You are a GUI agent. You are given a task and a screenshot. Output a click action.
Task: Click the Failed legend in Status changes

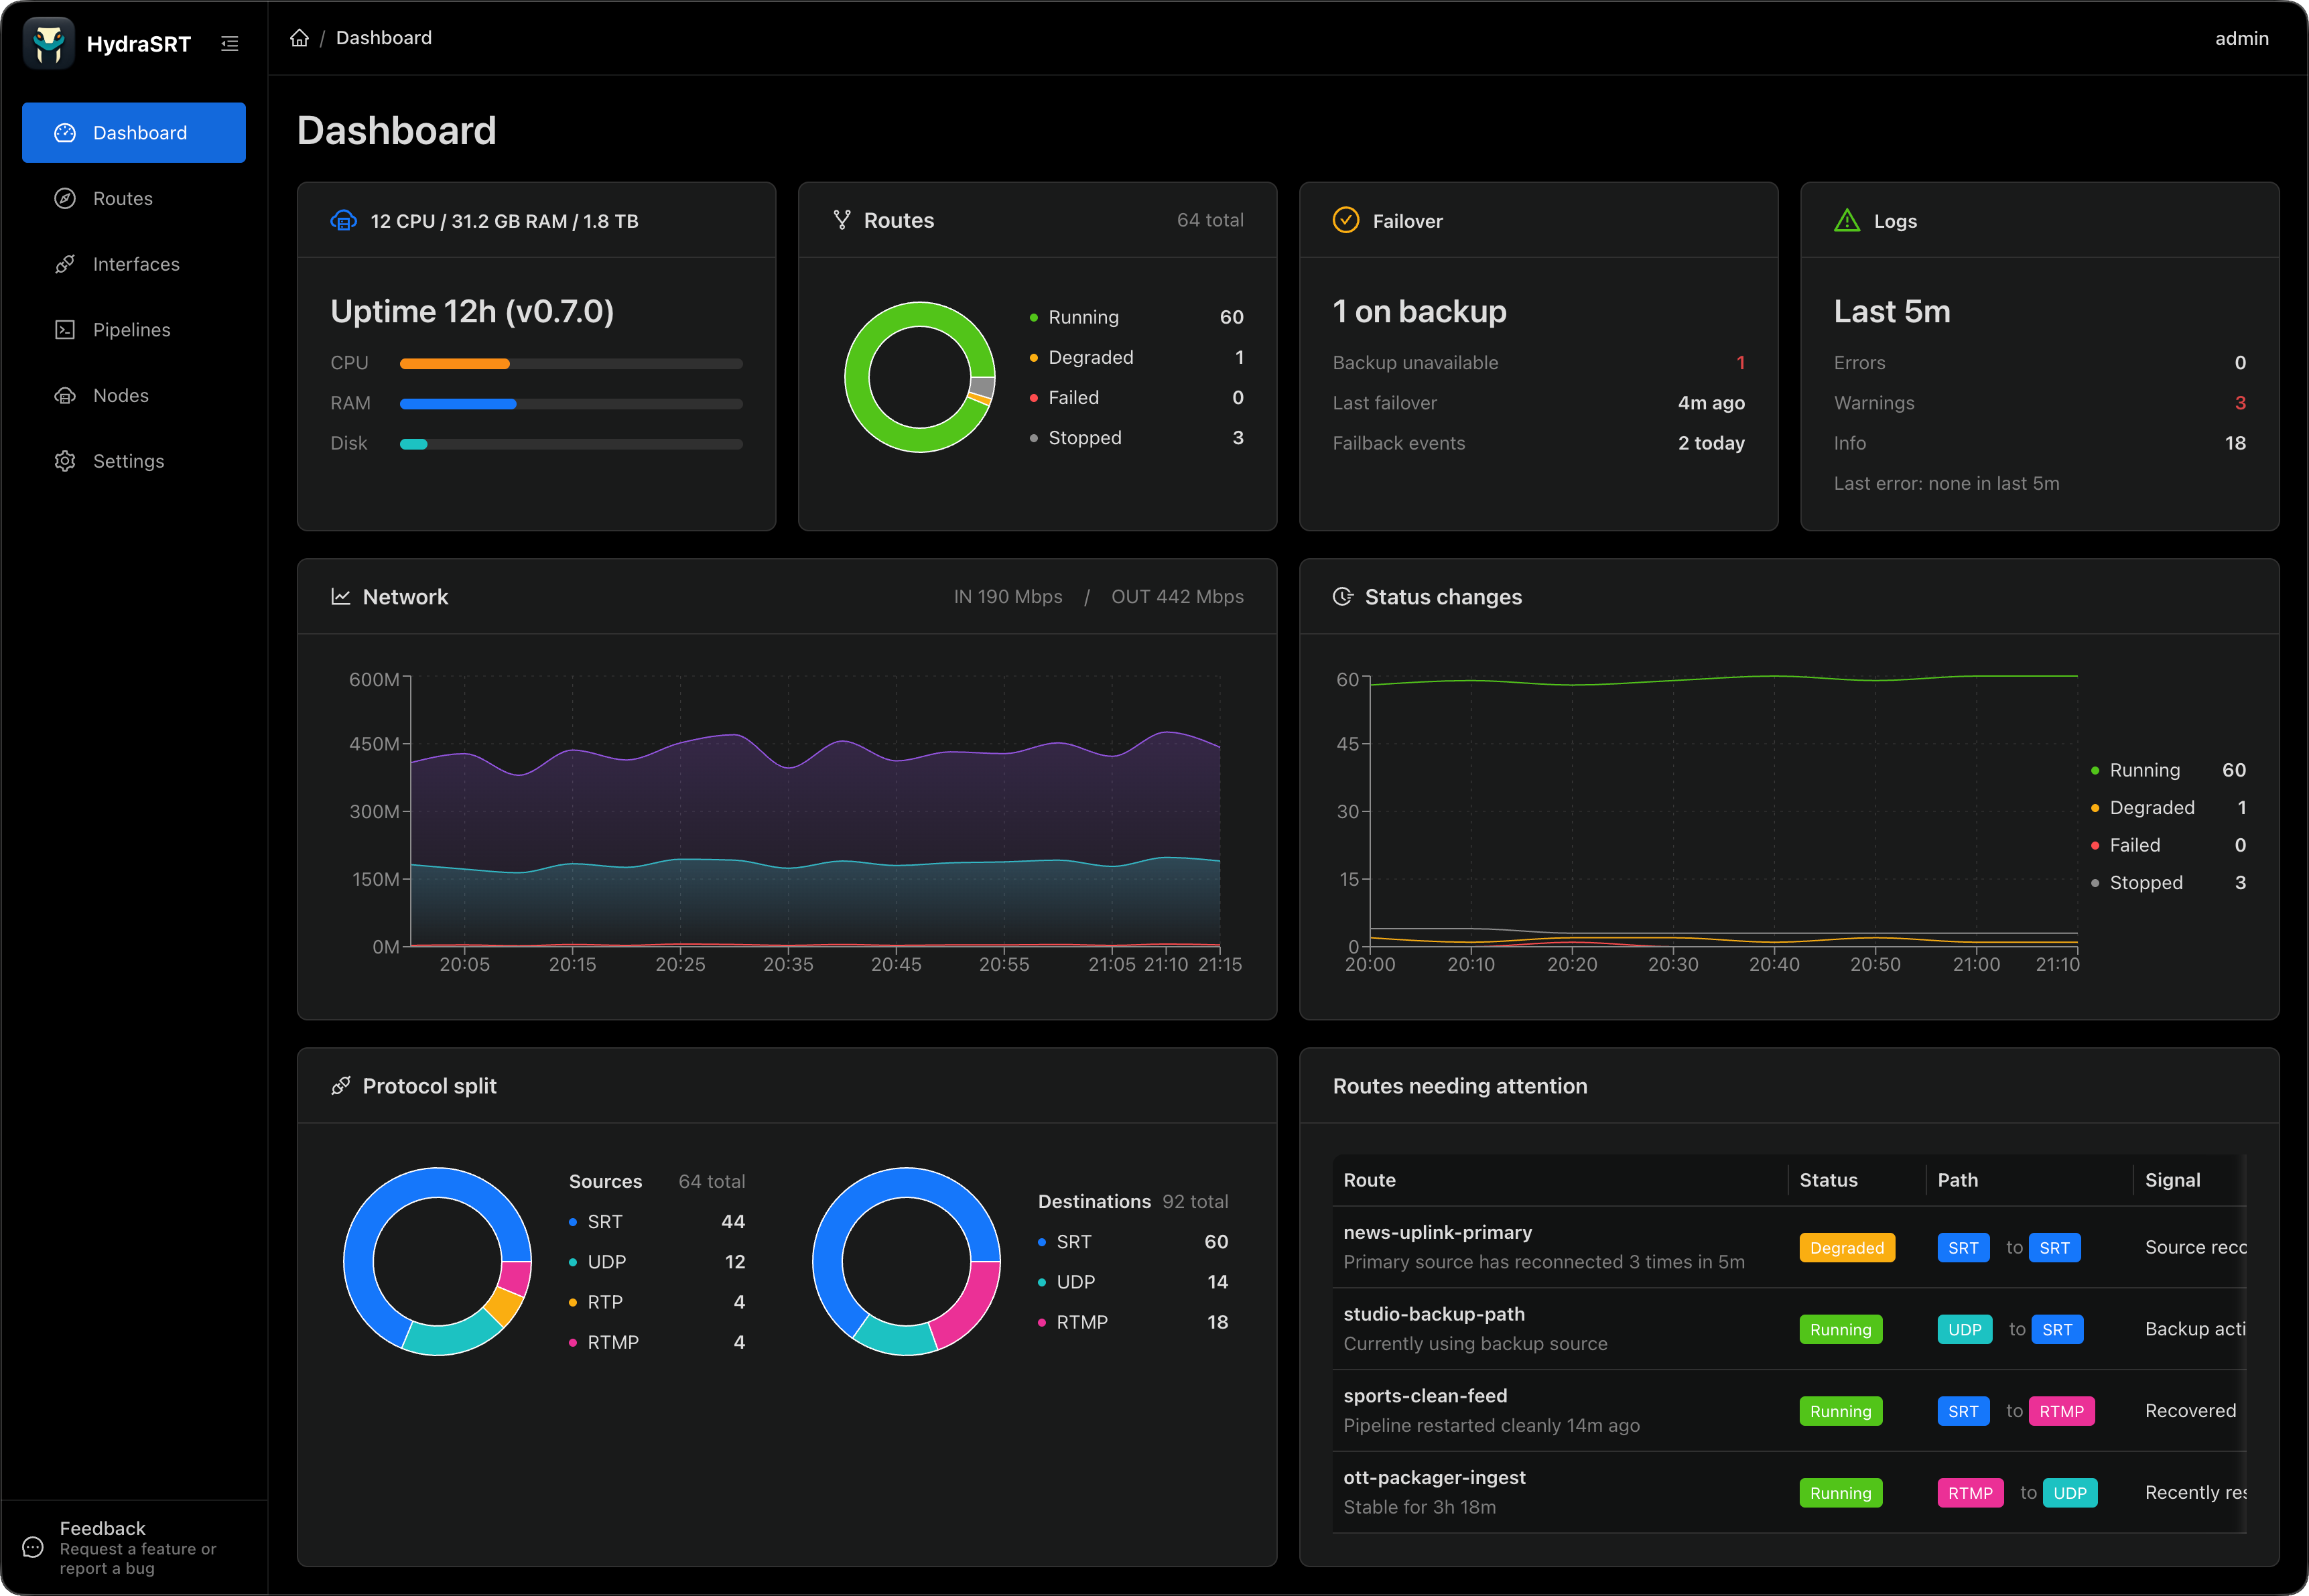pos(2168,846)
